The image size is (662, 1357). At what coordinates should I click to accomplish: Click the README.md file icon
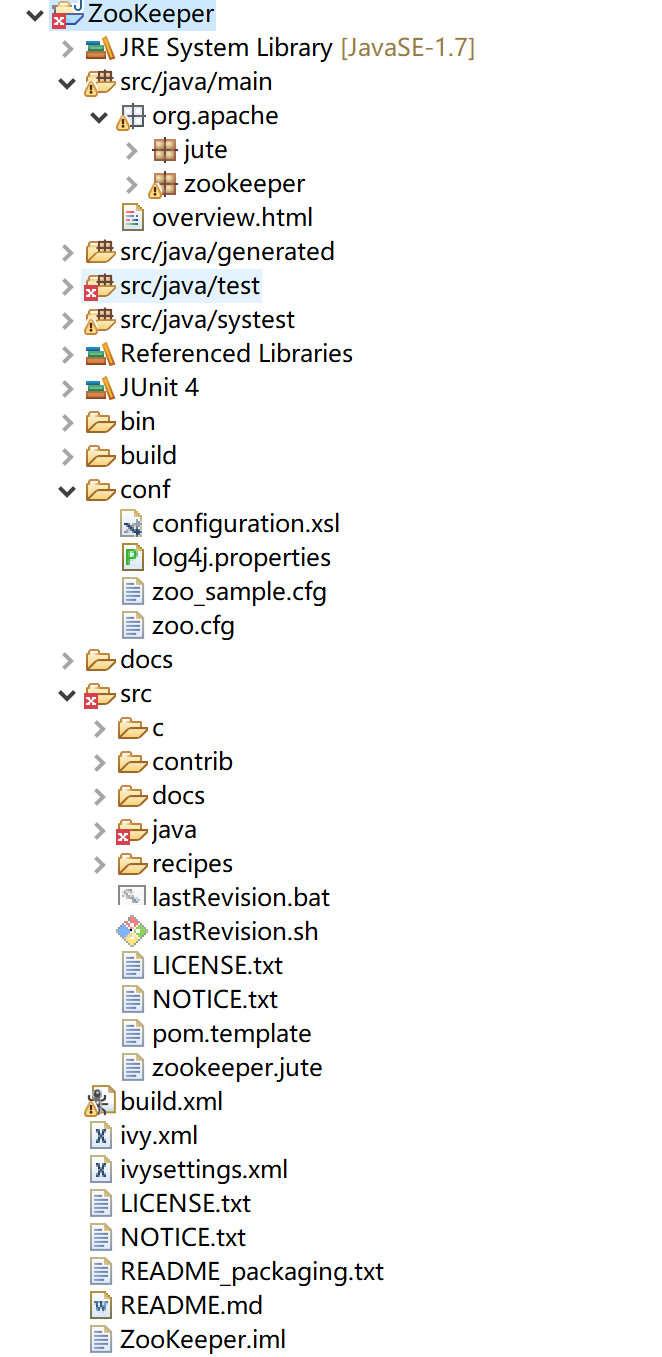pos(101,1306)
